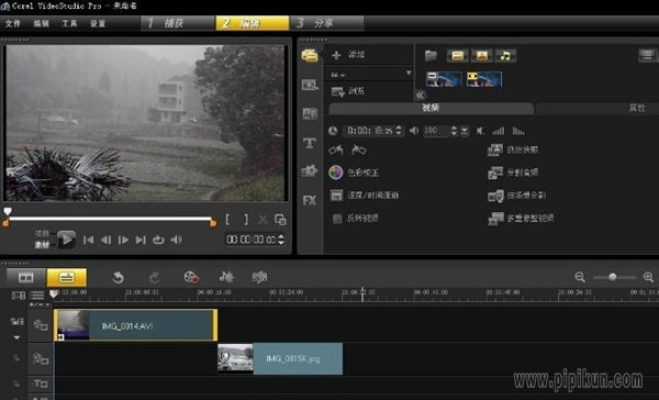Click the Color Correction icon
The image size is (659, 400).
tap(337, 172)
